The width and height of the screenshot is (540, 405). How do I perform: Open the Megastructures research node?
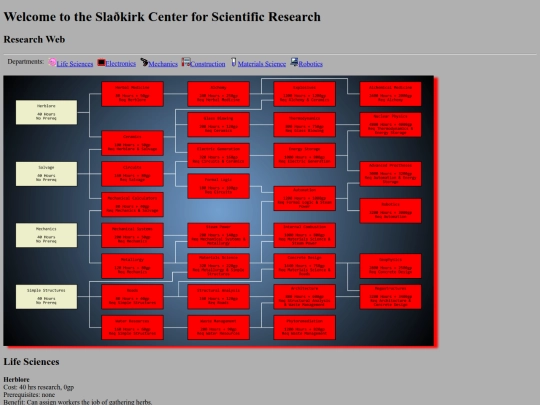point(391,297)
